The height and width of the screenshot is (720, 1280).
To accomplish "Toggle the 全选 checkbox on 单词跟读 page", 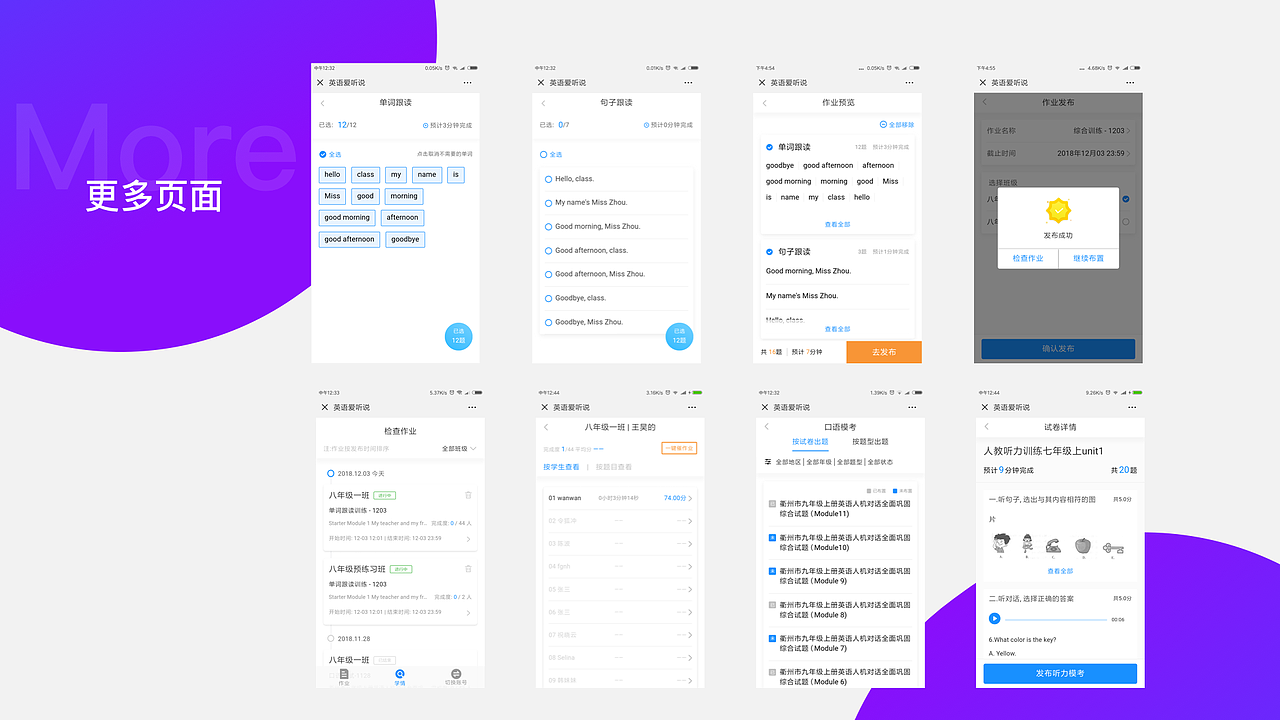I will pos(322,154).
